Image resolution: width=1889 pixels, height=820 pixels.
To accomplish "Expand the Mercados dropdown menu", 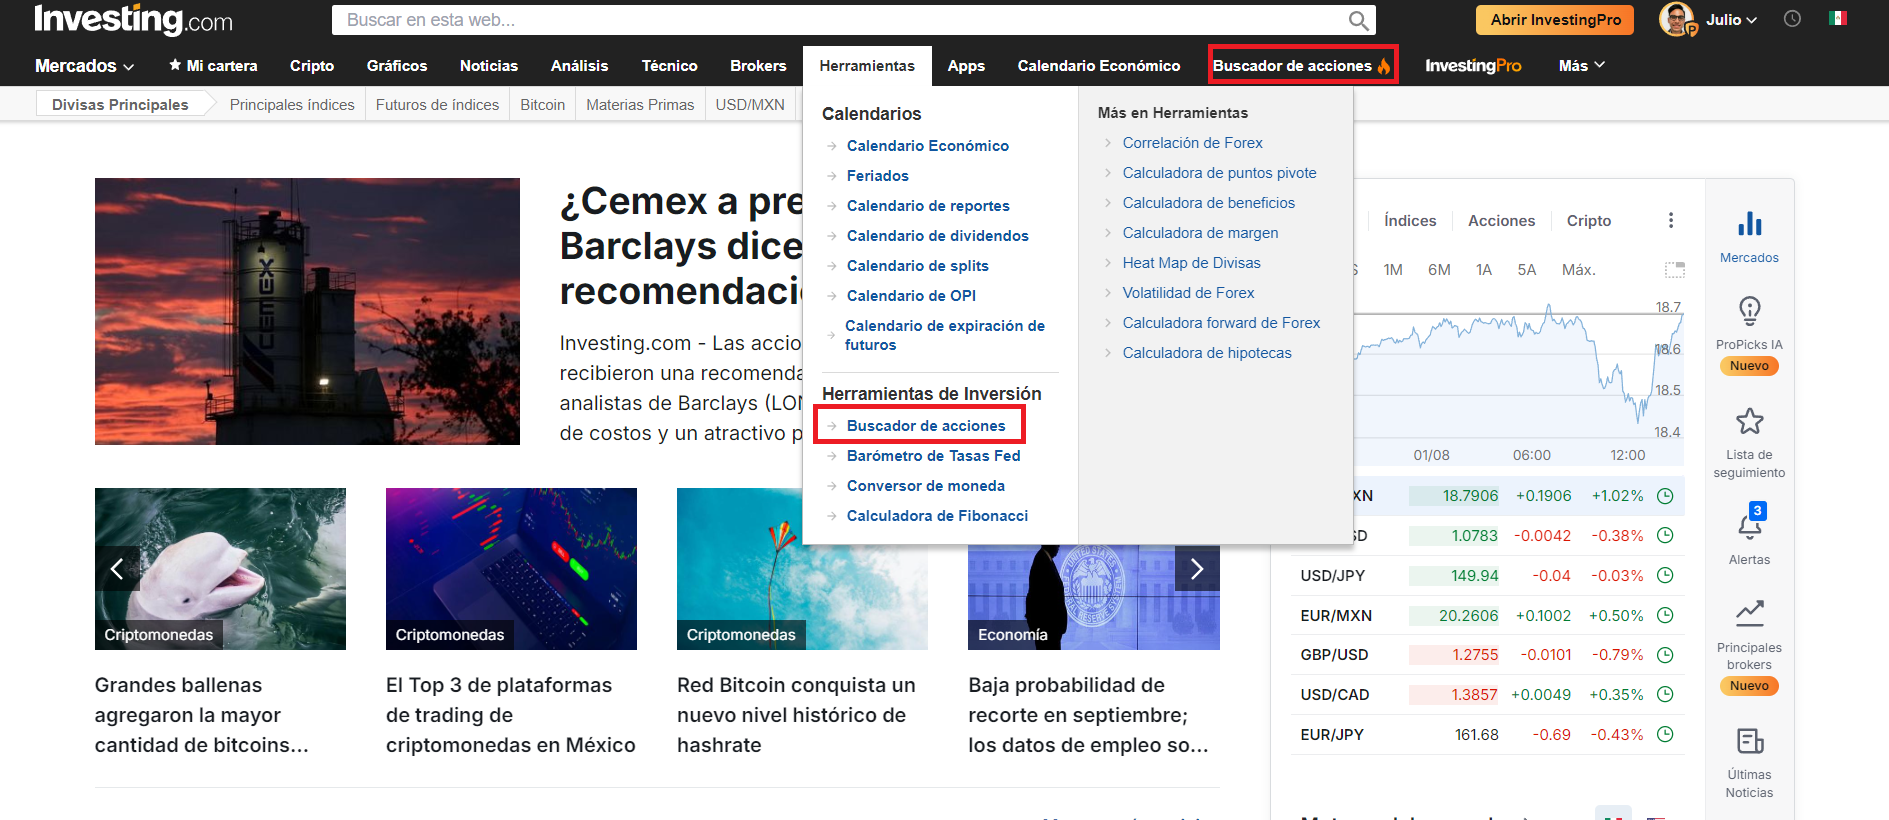I will (85, 66).
